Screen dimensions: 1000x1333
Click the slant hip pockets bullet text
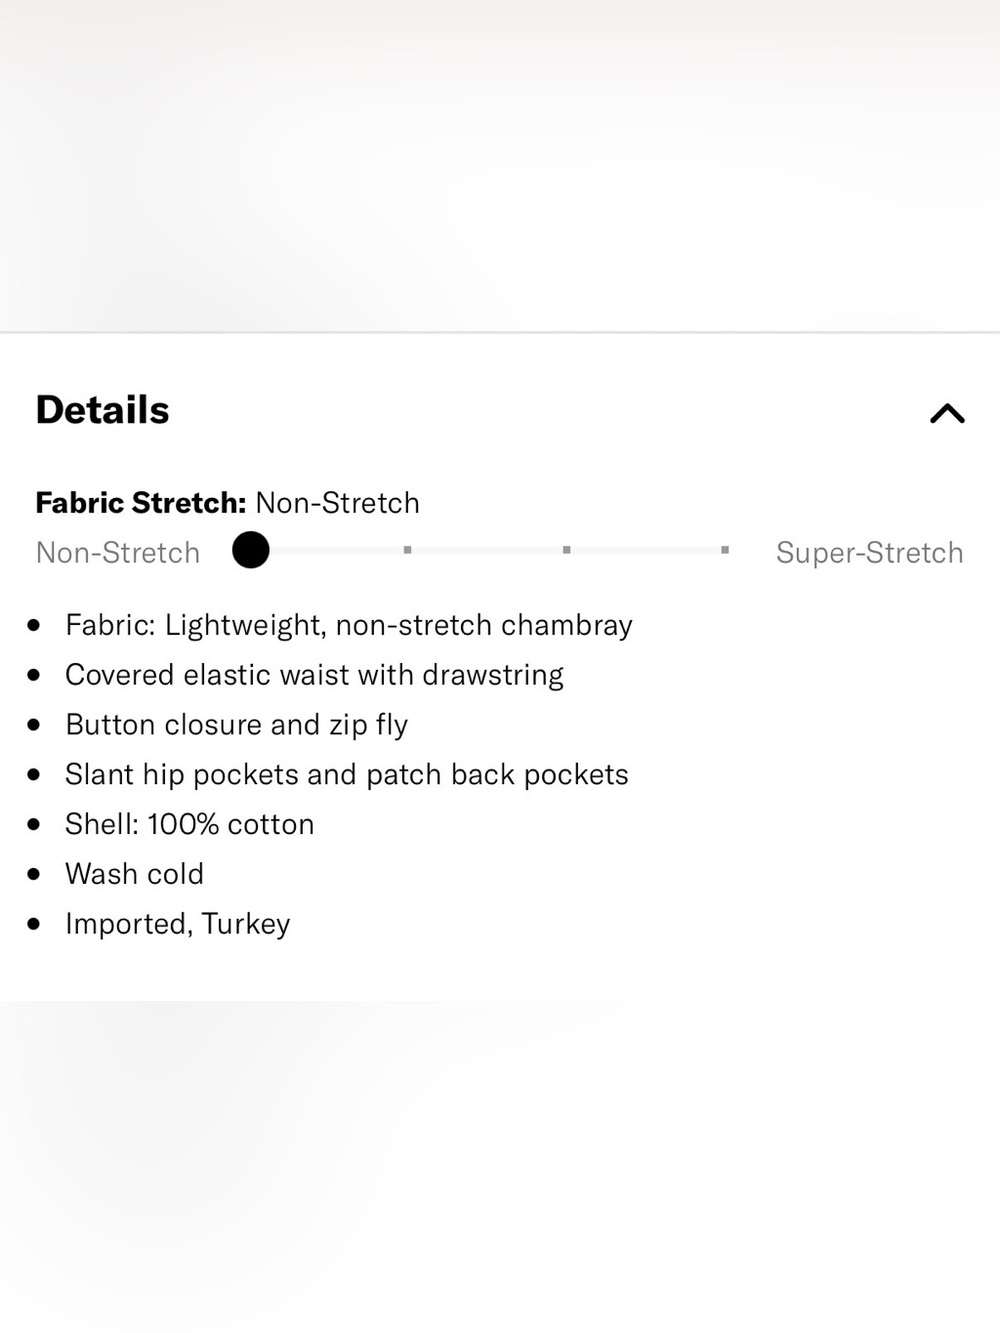[347, 774]
